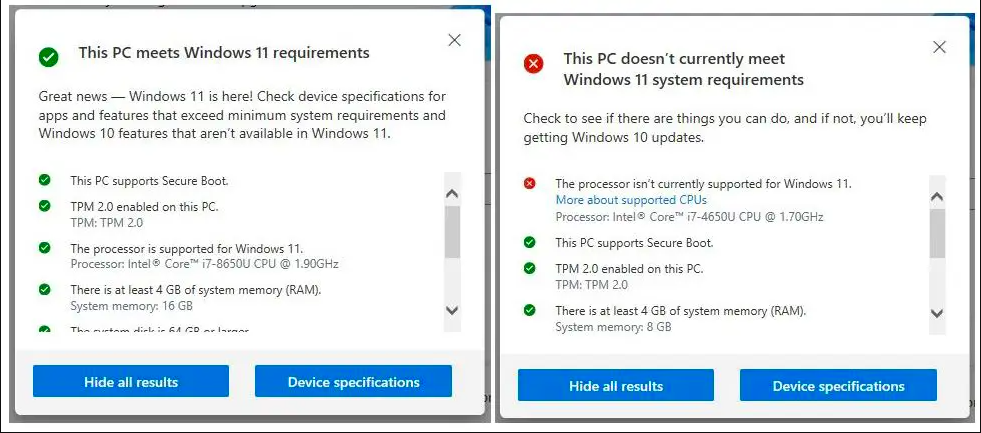Click the large green checkmark beside the left dialog title
The image size is (981, 433).
pyautogui.click(x=48, y=56)
